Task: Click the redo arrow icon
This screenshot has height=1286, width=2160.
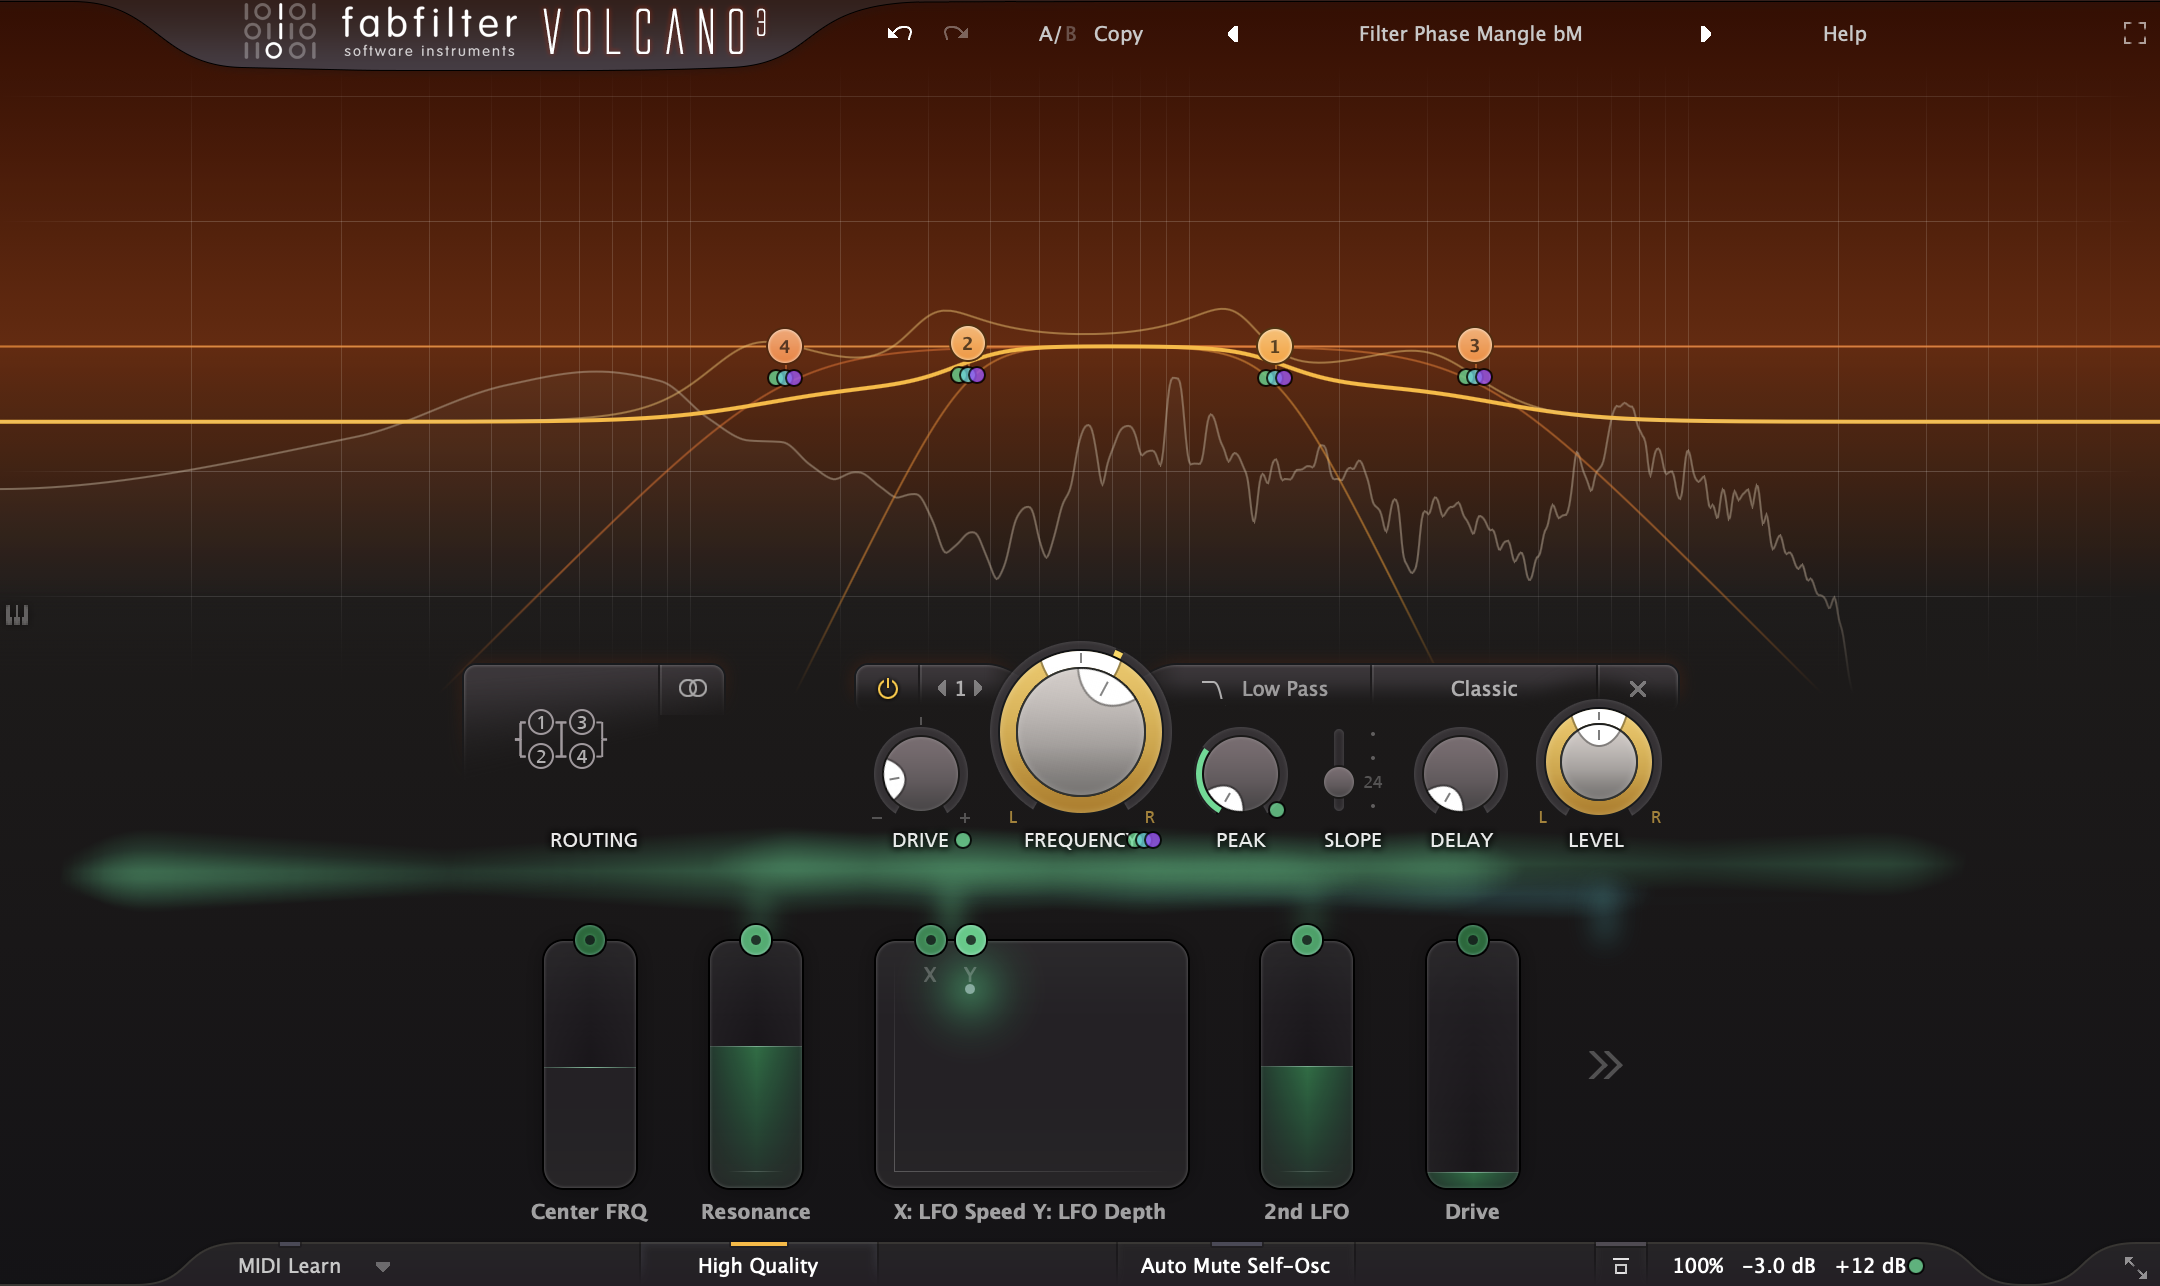Action: pos(956,34)
